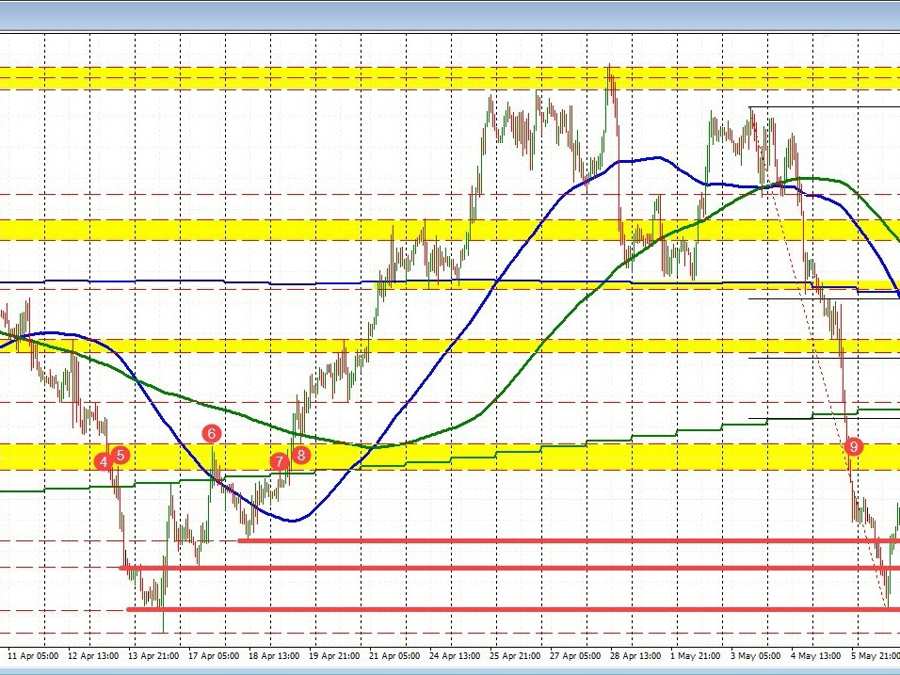Click the '28 Apr 13:00' time axis label
The image size is (900, 675).
pos(635,655)
